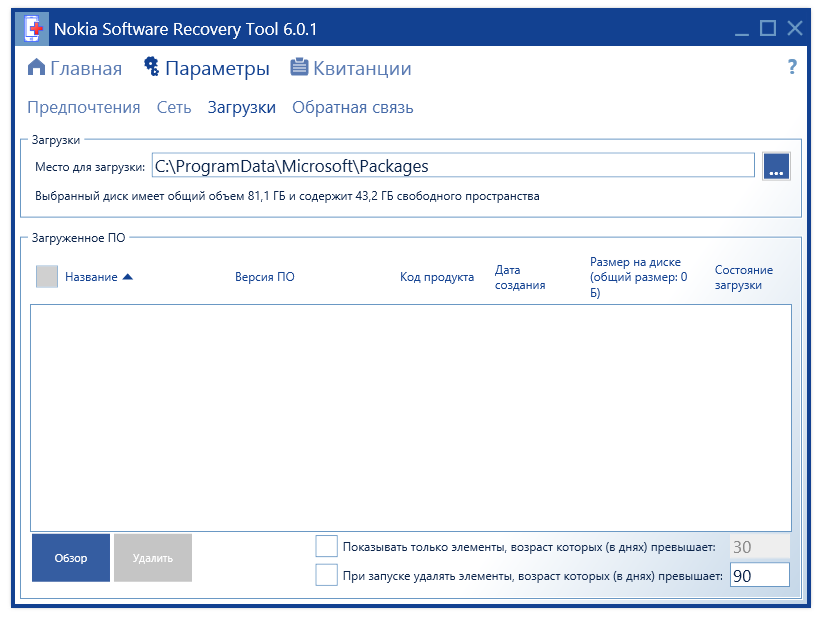The width and height of the screenshot is (840, 626).
Task: Open the Параметры settings tab
Action: [206, 69]
